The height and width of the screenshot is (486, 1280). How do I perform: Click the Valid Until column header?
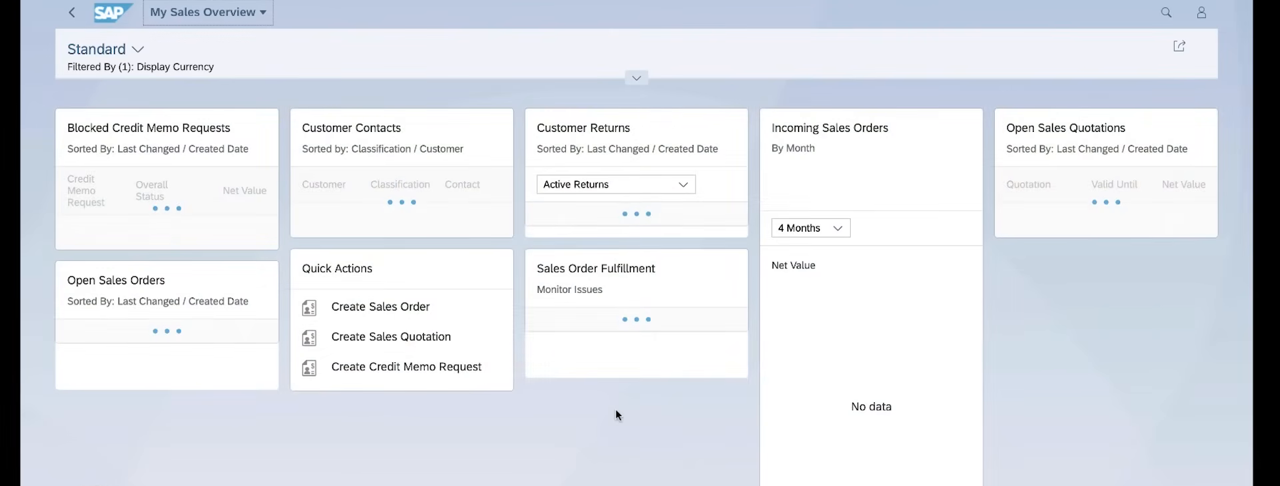tap(1114, 184)
